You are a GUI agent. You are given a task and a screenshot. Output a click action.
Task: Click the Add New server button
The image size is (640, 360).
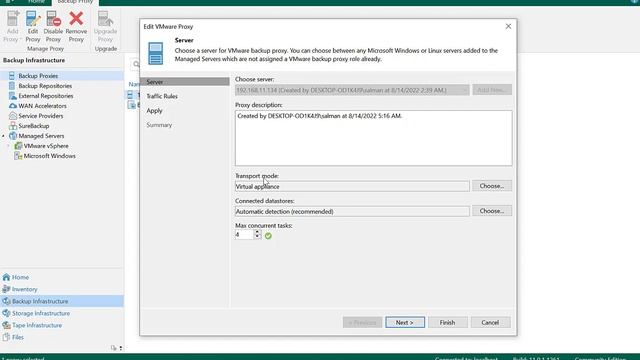pyautogui.click(x=492, y=90)
